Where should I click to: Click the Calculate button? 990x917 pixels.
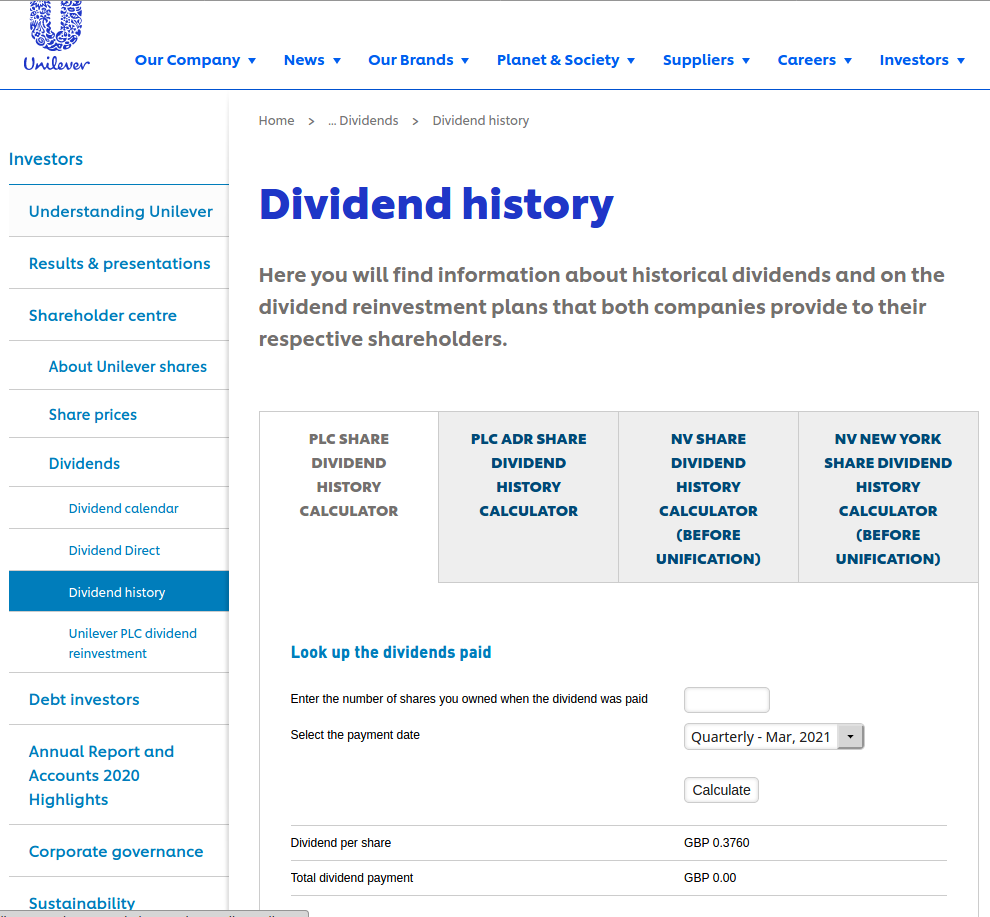point(721,790)
